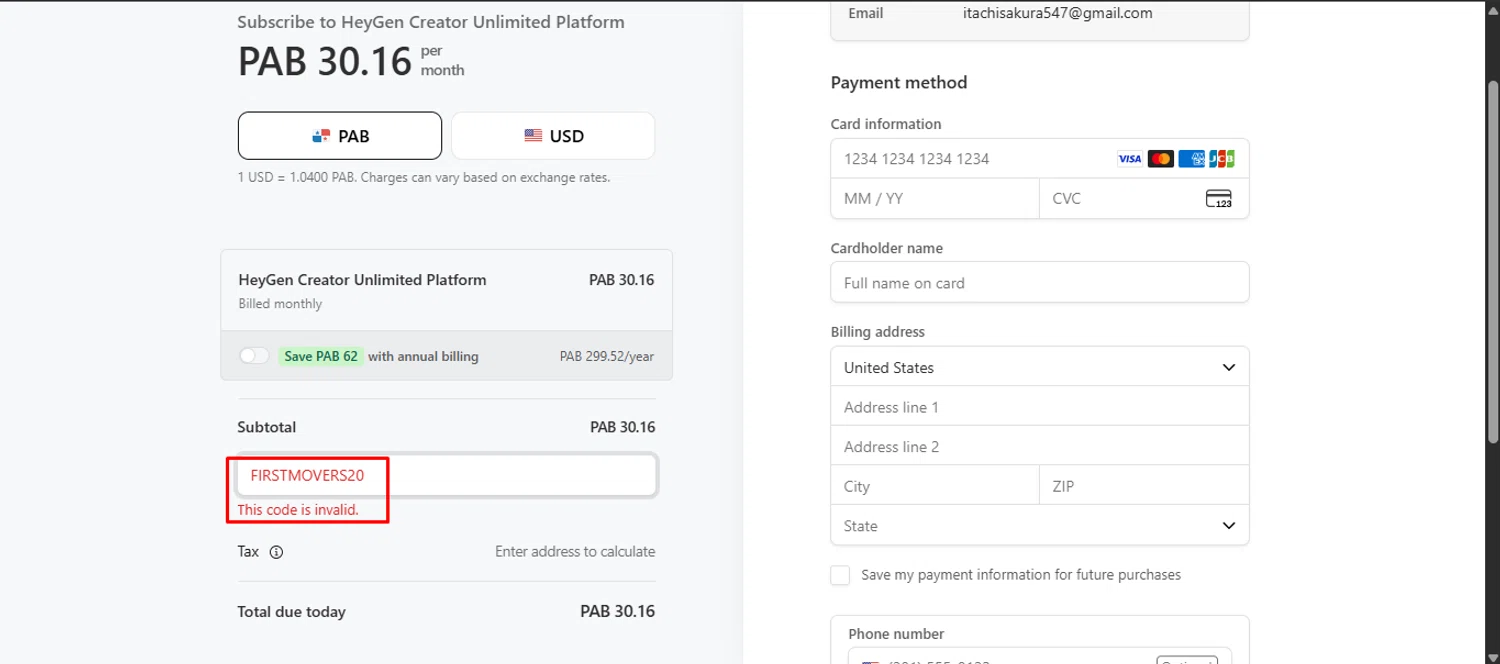The width and height of the screenshot is (1500, 664).
Task: Click the Total due today amount PAB 30.16
Action: coord(617,611)
